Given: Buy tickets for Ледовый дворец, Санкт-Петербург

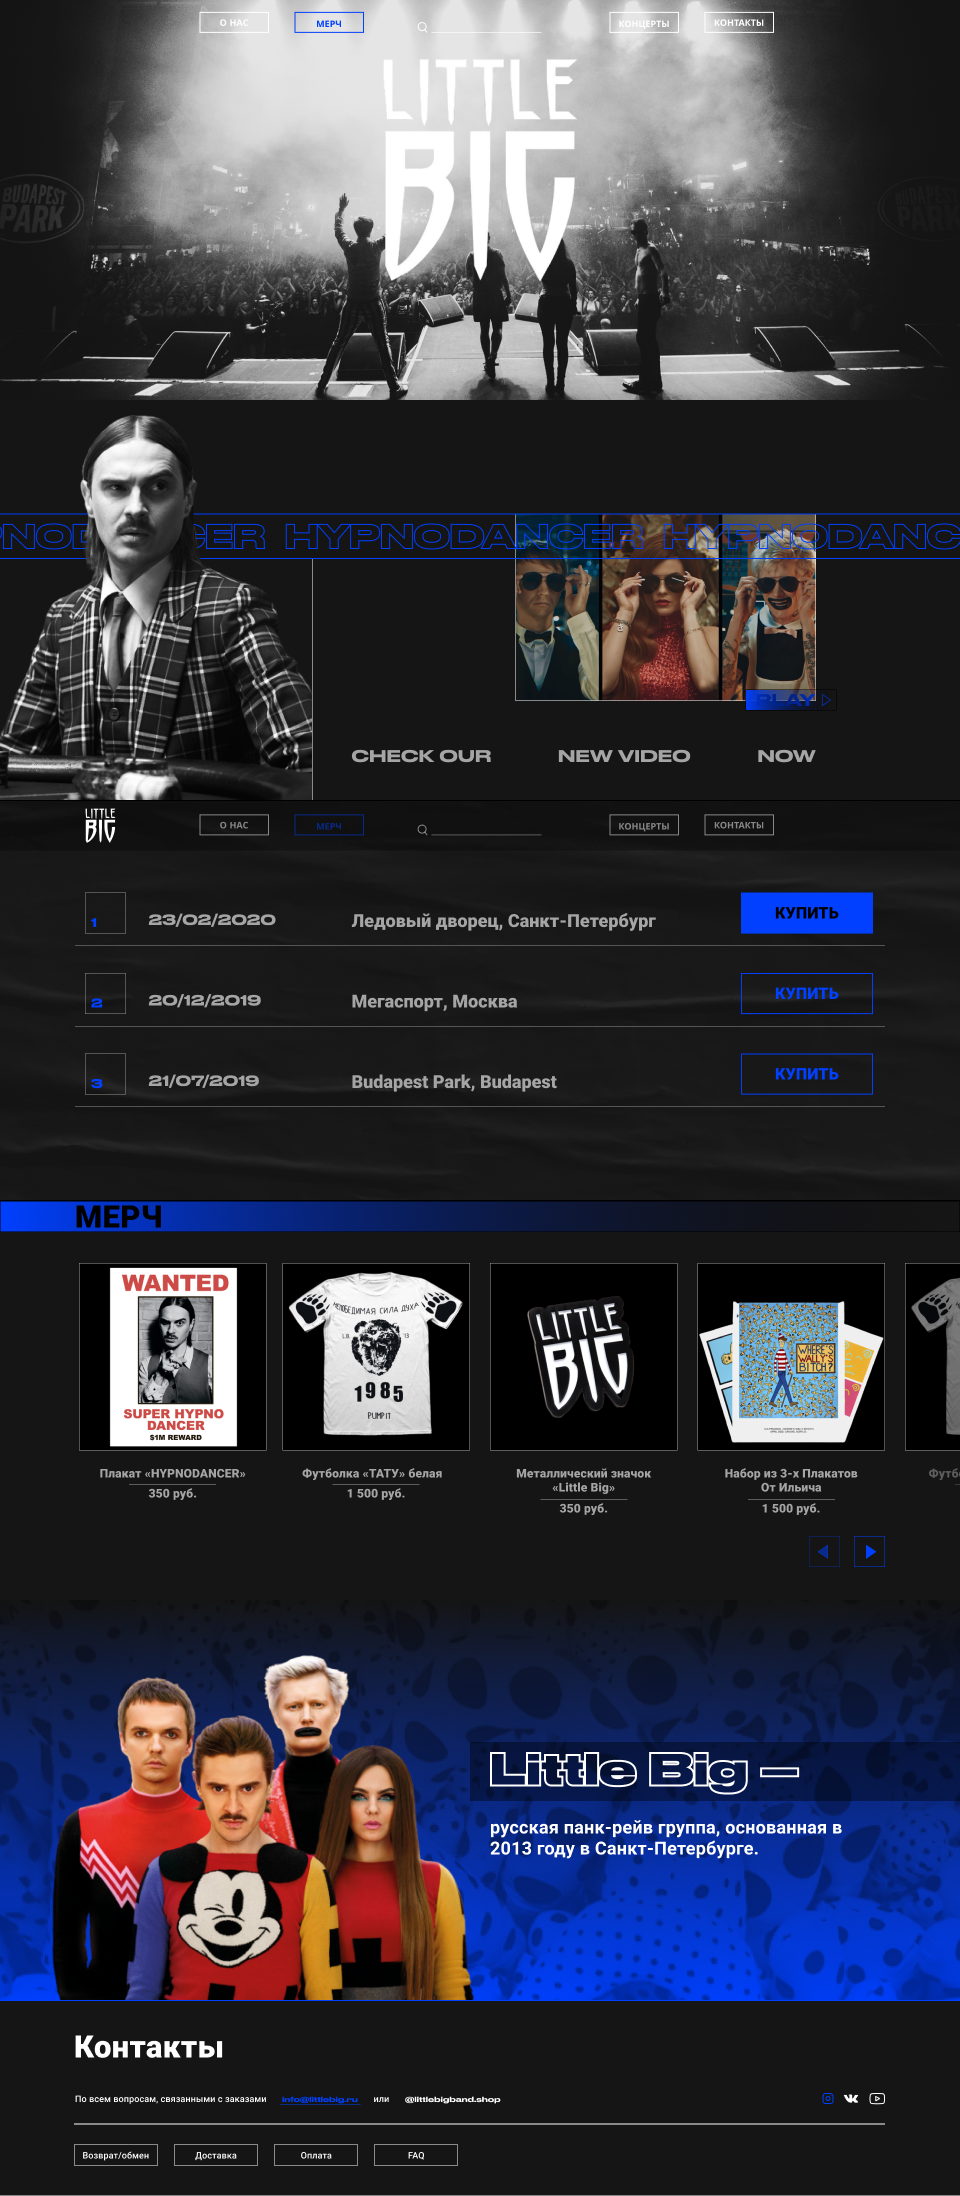Looking at the screenshot, I should pyautogui.click(x=807, y=913).
